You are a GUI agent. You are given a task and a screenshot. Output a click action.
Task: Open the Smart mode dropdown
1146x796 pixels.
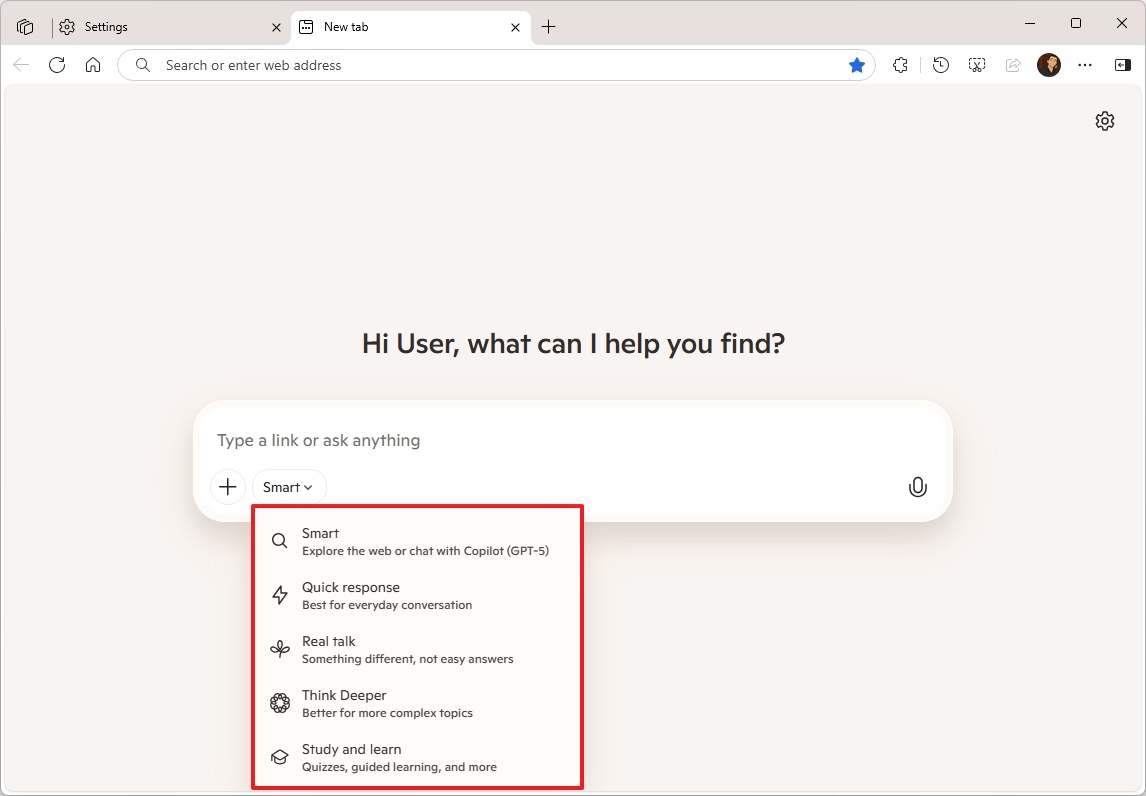pos(288,487)
